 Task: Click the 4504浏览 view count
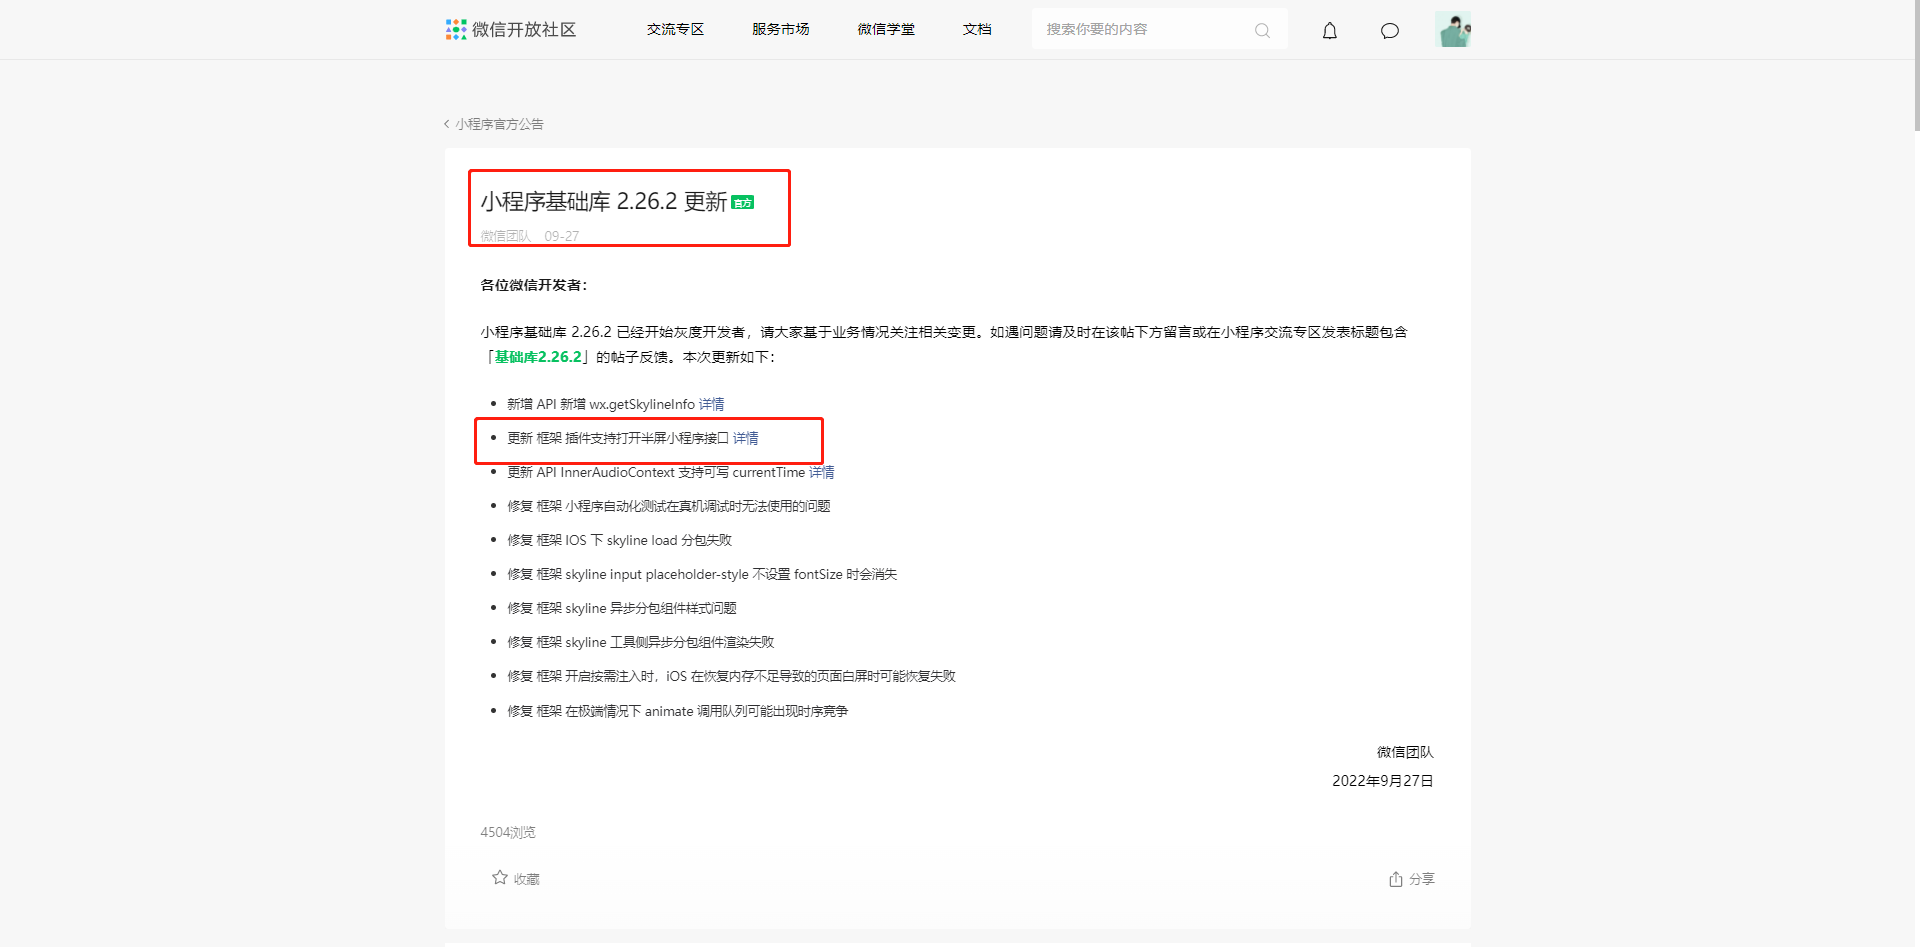[508, 832]
